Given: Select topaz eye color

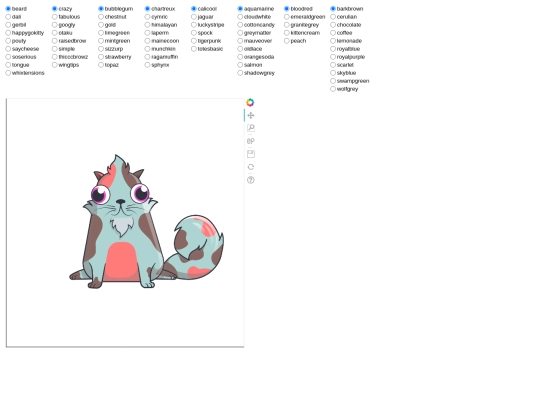Looking at the screenshot, I should click(x=101, y=65).
